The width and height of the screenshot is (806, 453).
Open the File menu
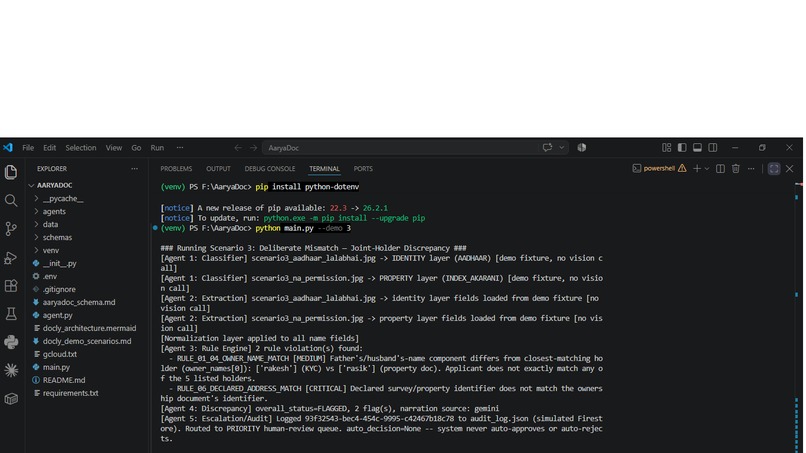(x=28, y=148)
